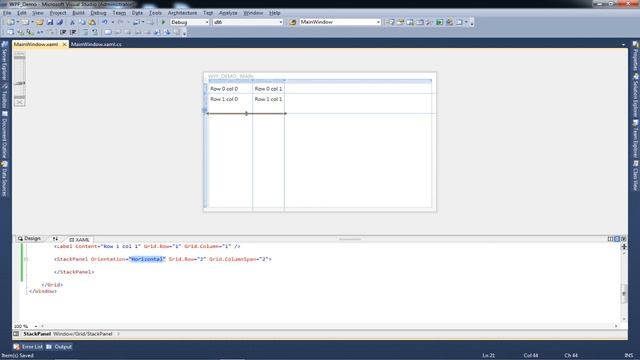
Task: Select the Row 0 col 0 label
Action: pyautogui.click(x=224, y=89)
